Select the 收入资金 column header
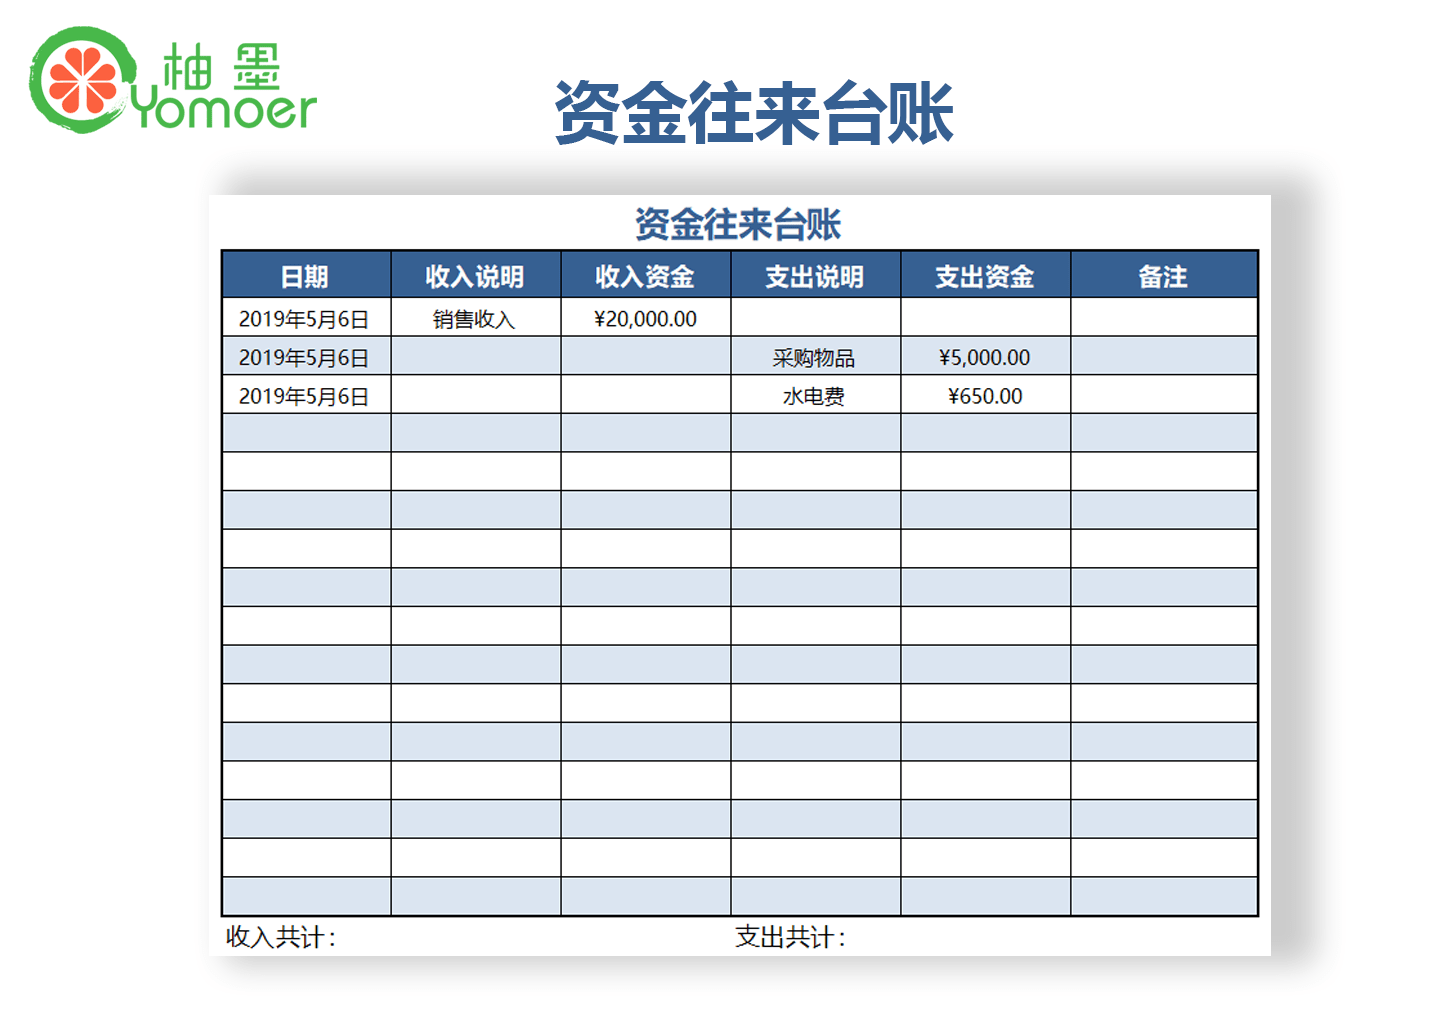1440x1018 pixels. (646, 276)
